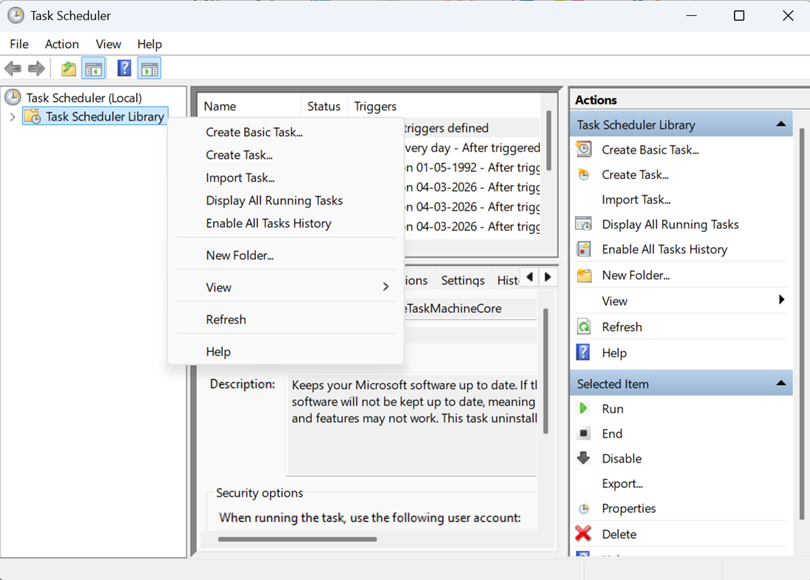Click the green Run arrow icon
The width and height of the screenshot is (810, 580).
click(583, 409)
